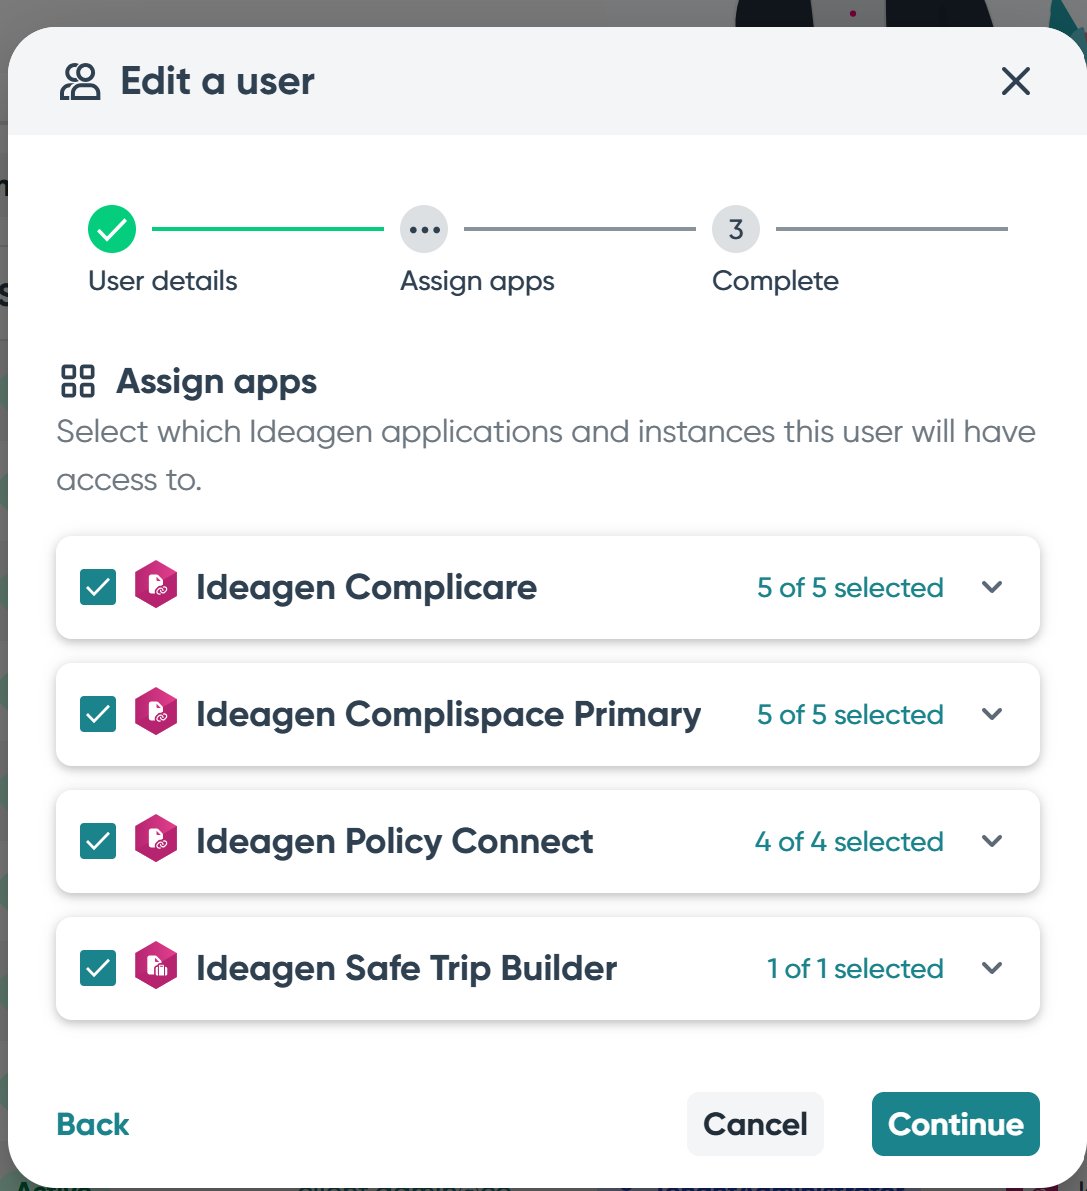Select the Assign apps step label
This screenshot has width=1087, height=1191.
[477, 282]
